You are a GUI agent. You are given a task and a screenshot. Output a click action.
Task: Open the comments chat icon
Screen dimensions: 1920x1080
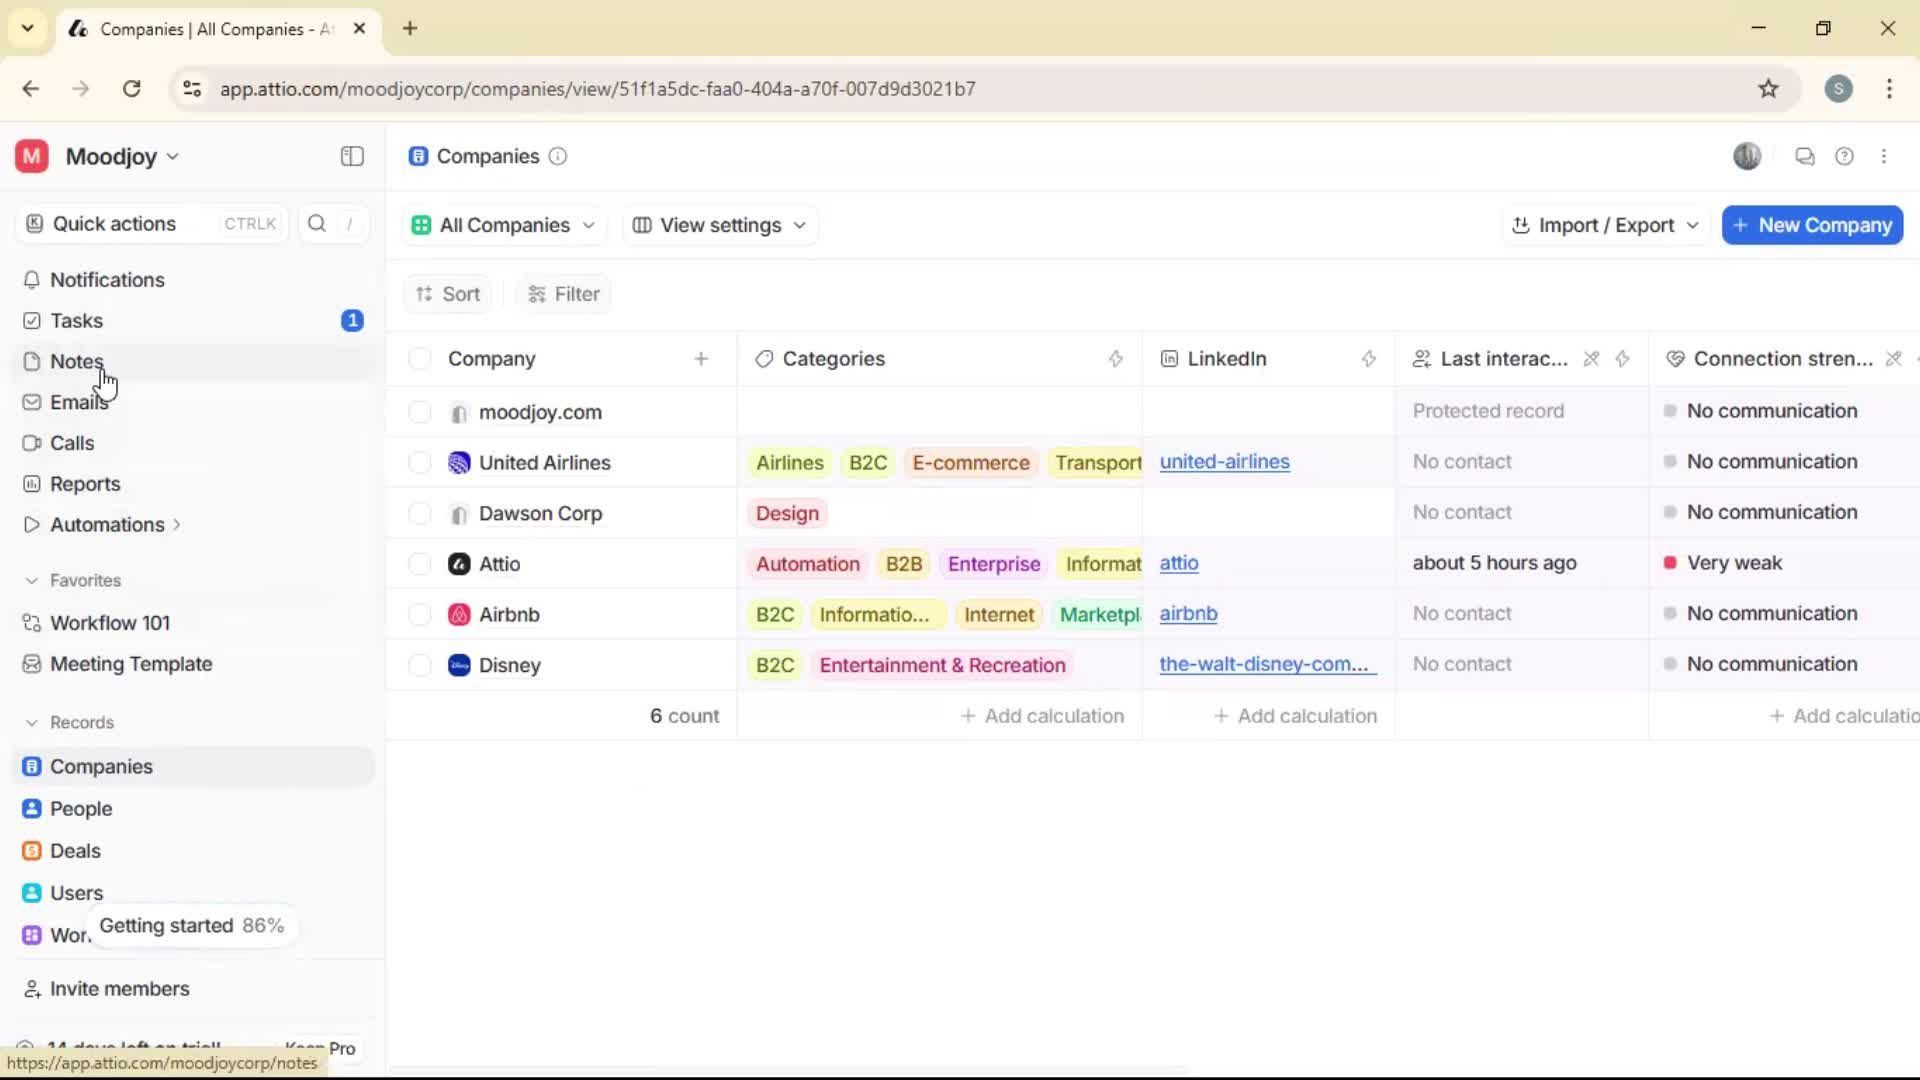(1804, 156)
